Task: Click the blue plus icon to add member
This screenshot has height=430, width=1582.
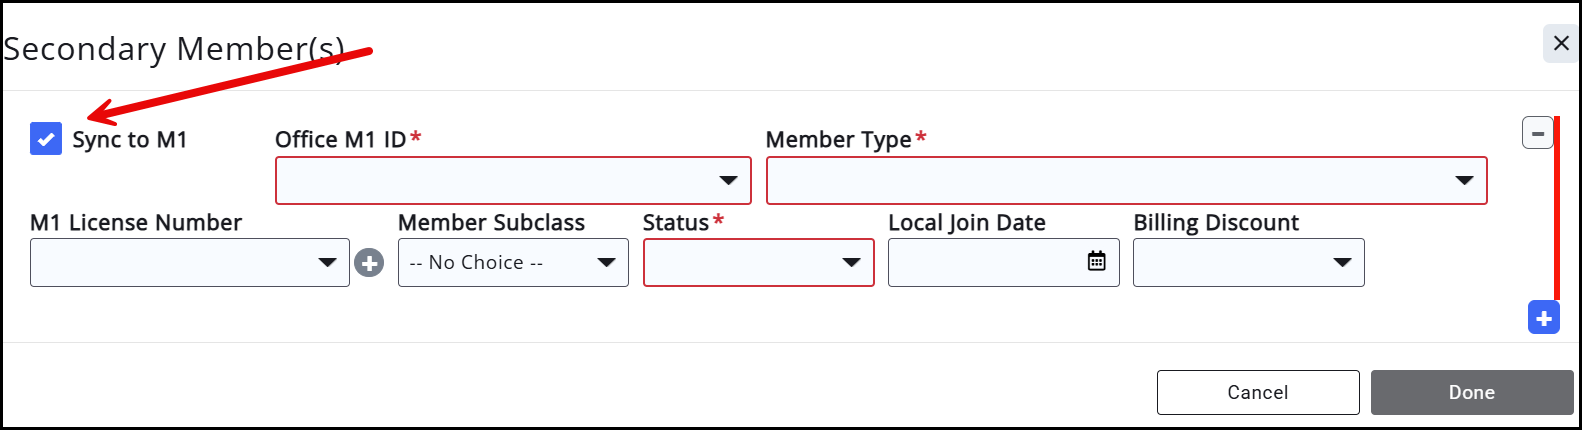Action: pyautogui.click(x=1543, y=318)
